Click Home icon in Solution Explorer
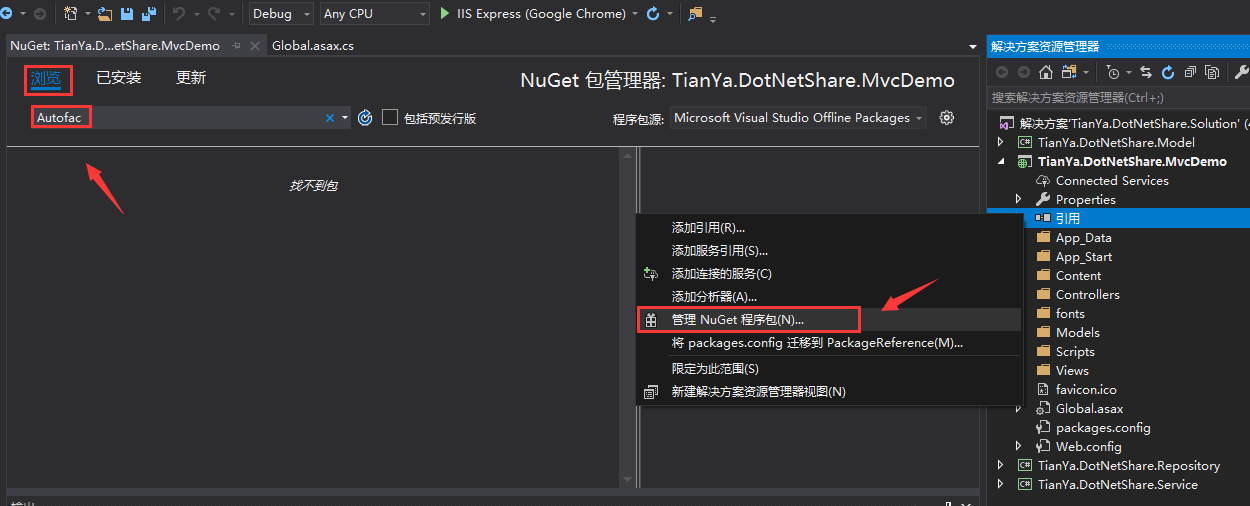1250x506 pixels. pos(1045,72)
